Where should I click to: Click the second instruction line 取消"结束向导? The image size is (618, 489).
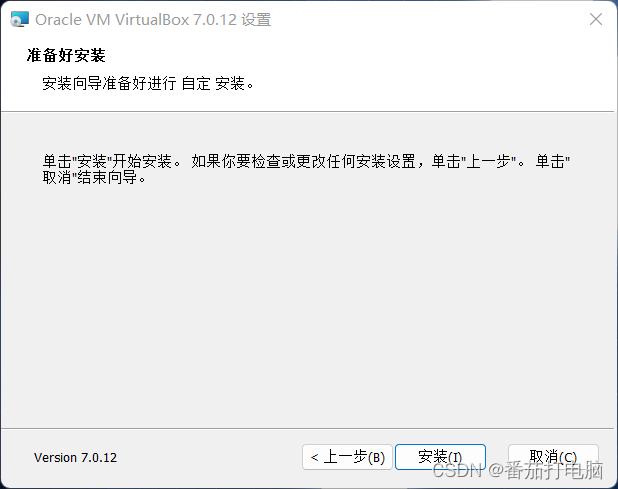click(94, 177)
